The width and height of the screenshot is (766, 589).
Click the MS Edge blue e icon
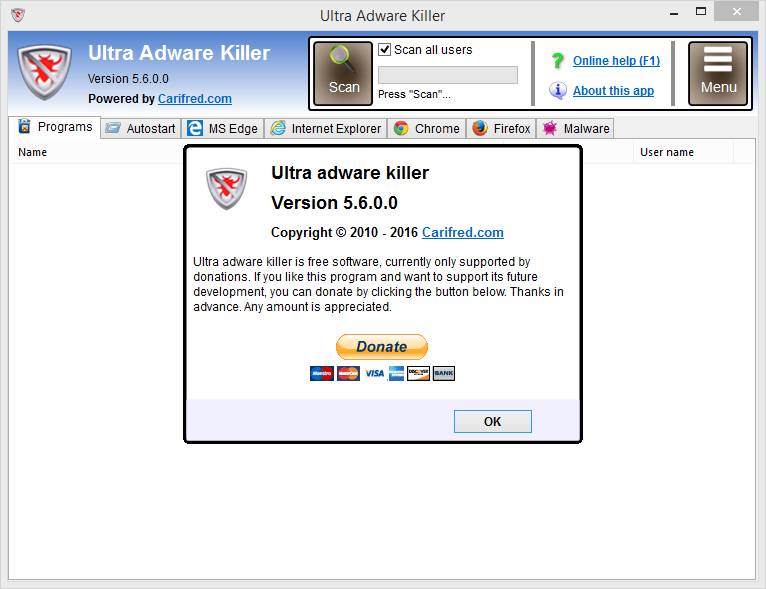pyautogui.click(x=195, y=128)
